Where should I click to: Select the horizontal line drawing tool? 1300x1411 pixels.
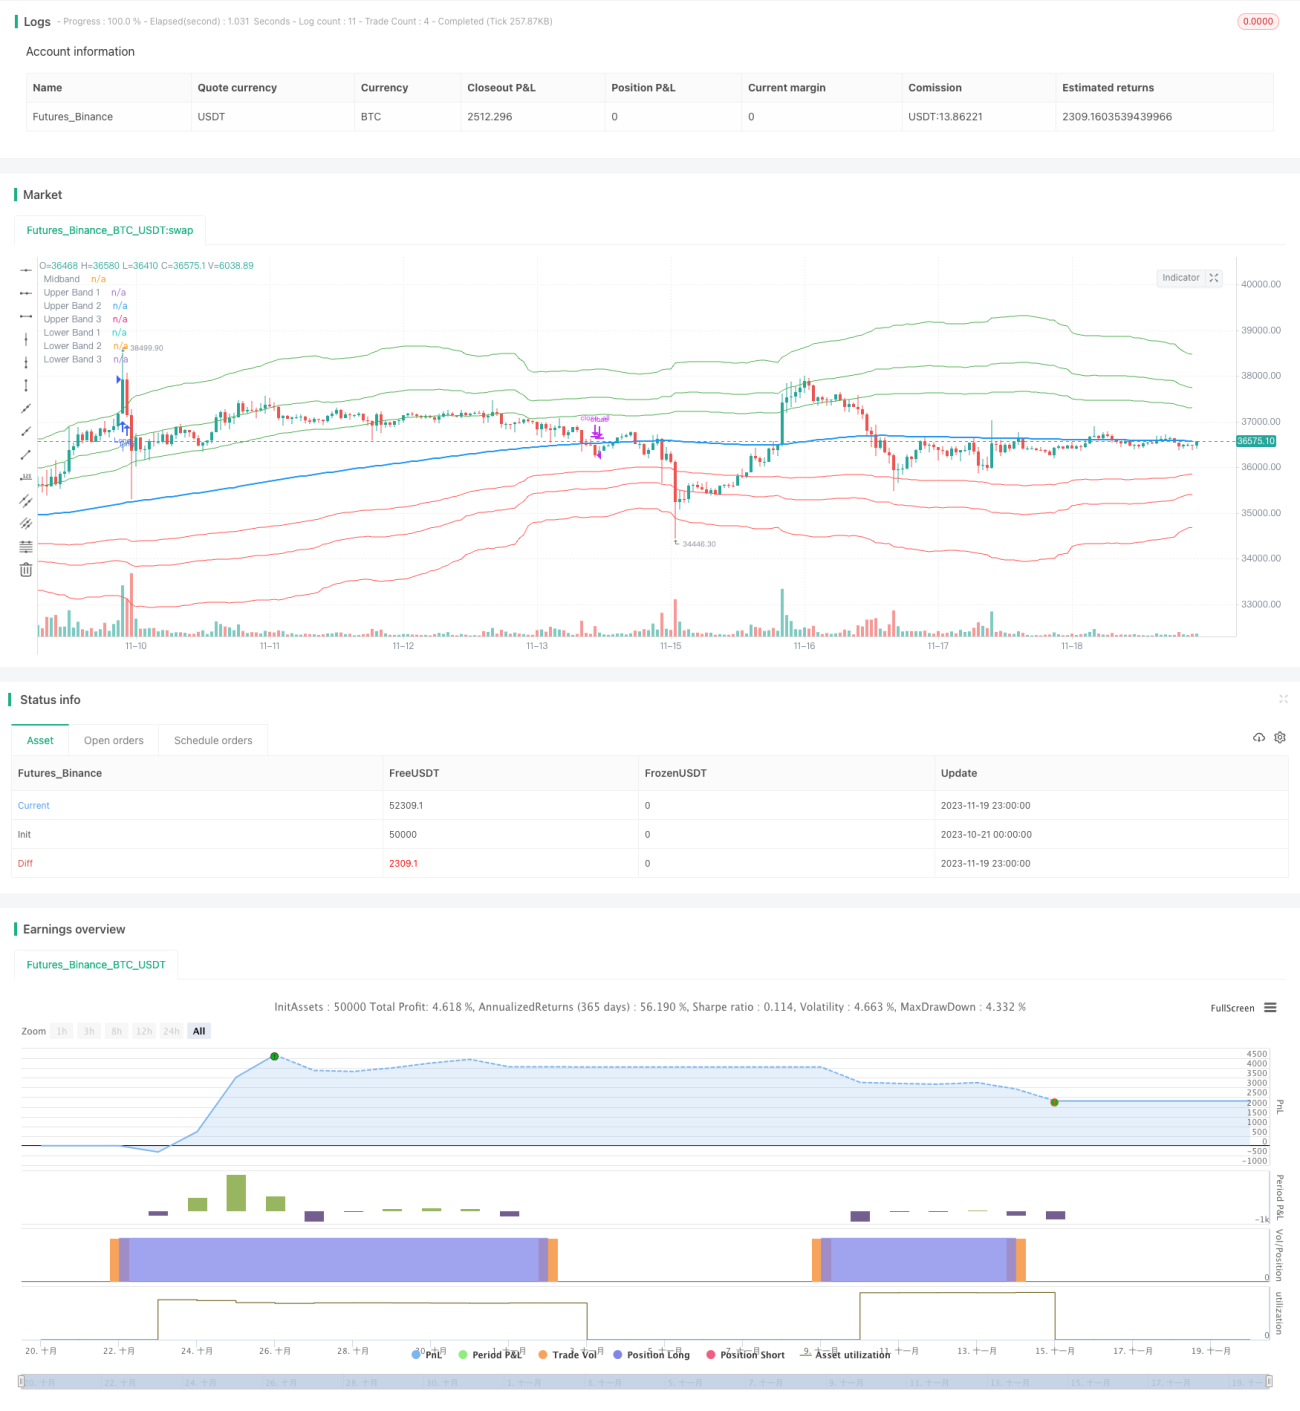tap(26, 270)
